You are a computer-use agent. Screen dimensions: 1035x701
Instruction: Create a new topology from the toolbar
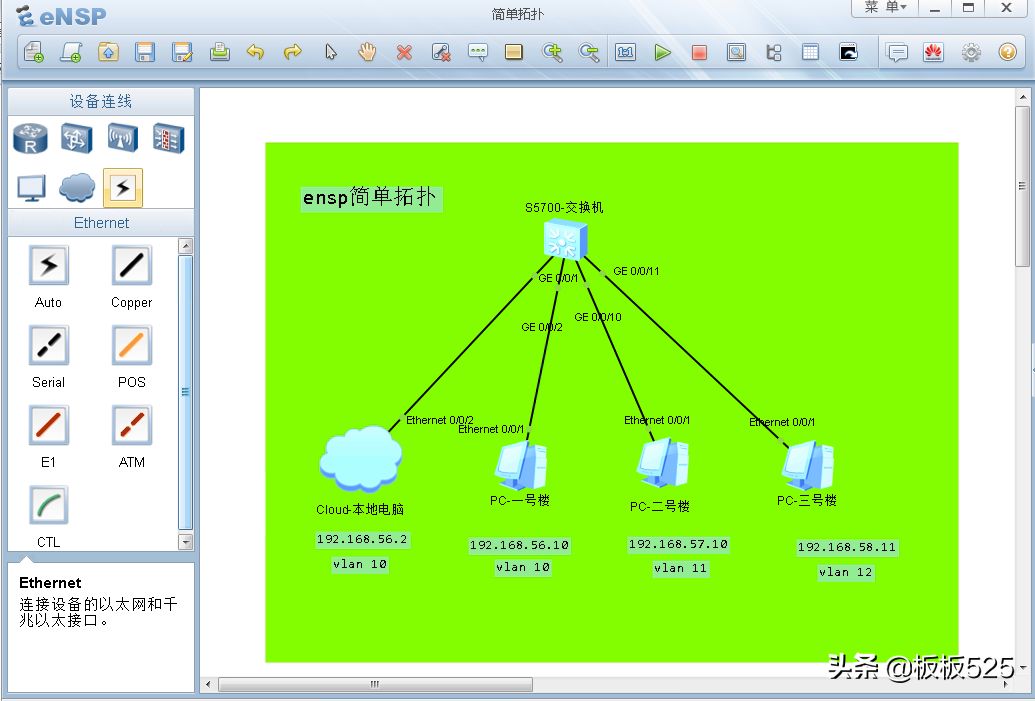click(x=34, y=52)
